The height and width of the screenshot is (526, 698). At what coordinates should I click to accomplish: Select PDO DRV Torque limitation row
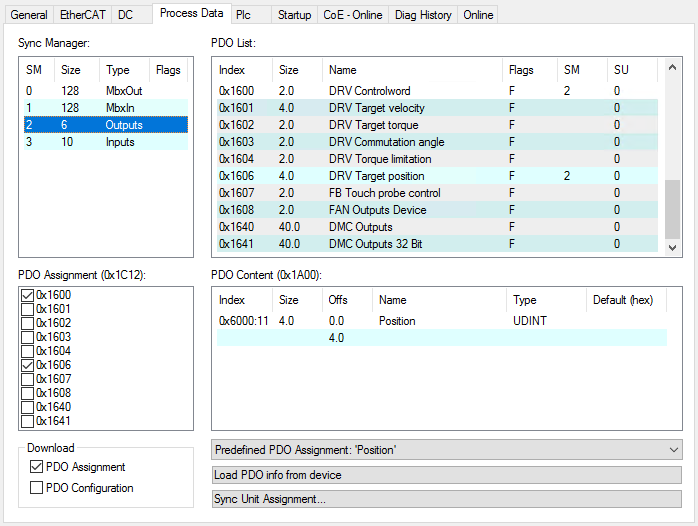[438, 159]
